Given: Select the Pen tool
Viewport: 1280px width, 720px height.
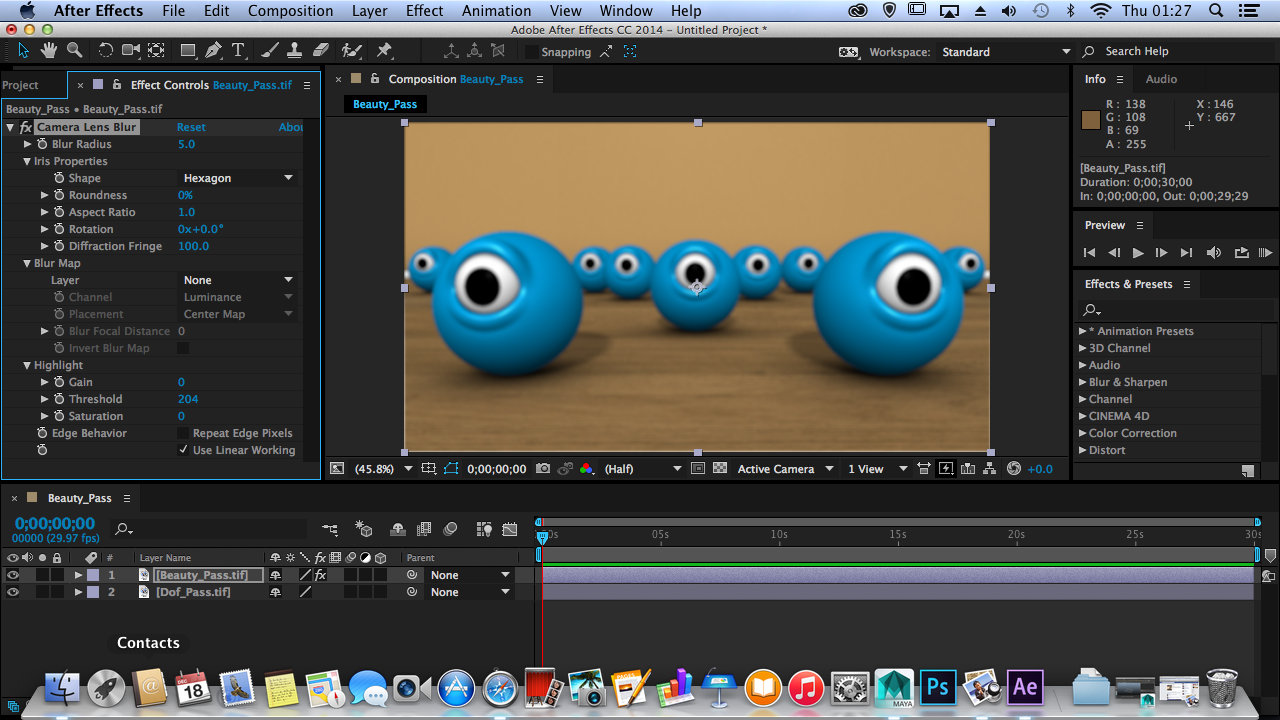Looking at the screenshot, I should click(x=213, y=50).
